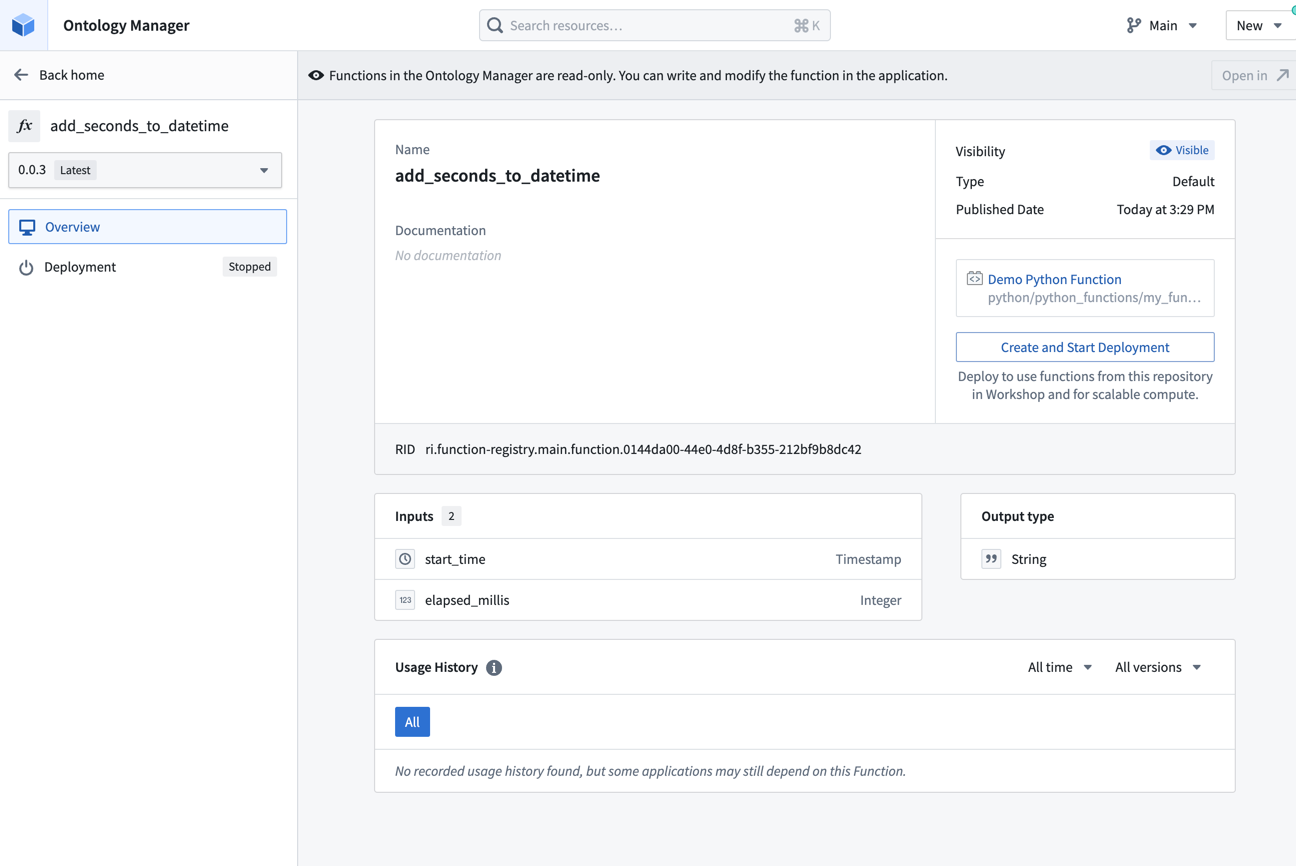Open the Demo Python Function link
The height and width of the screenshot is (866, 1296).
click(x=1054, y=279)
